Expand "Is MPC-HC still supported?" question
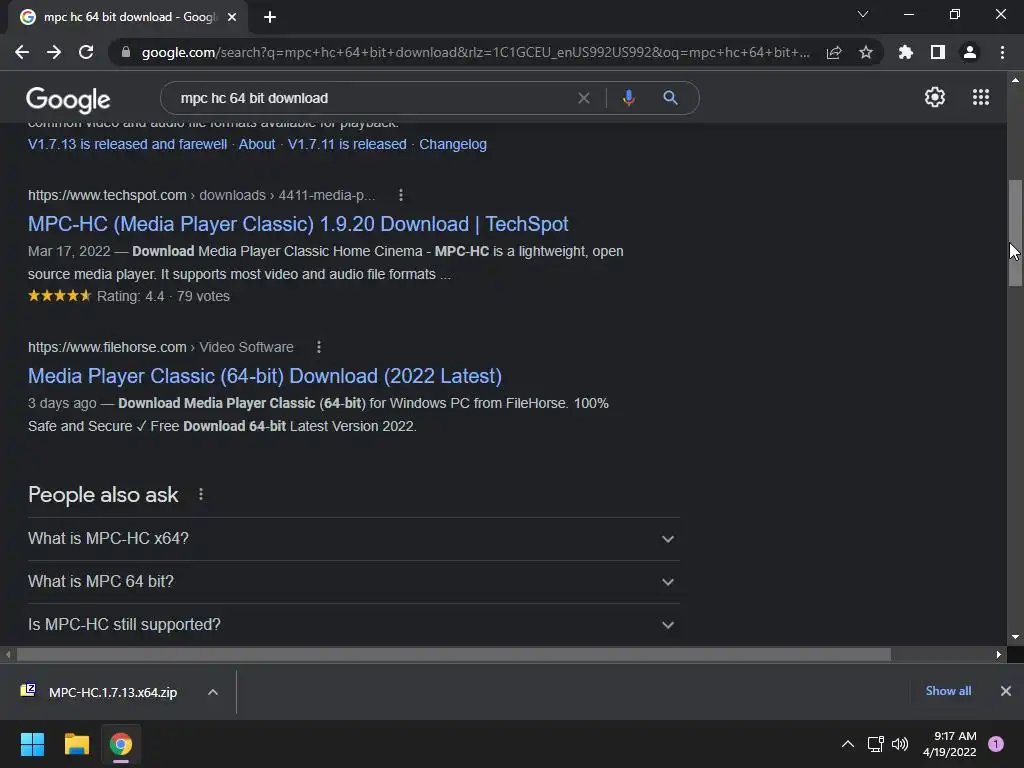 353,625
